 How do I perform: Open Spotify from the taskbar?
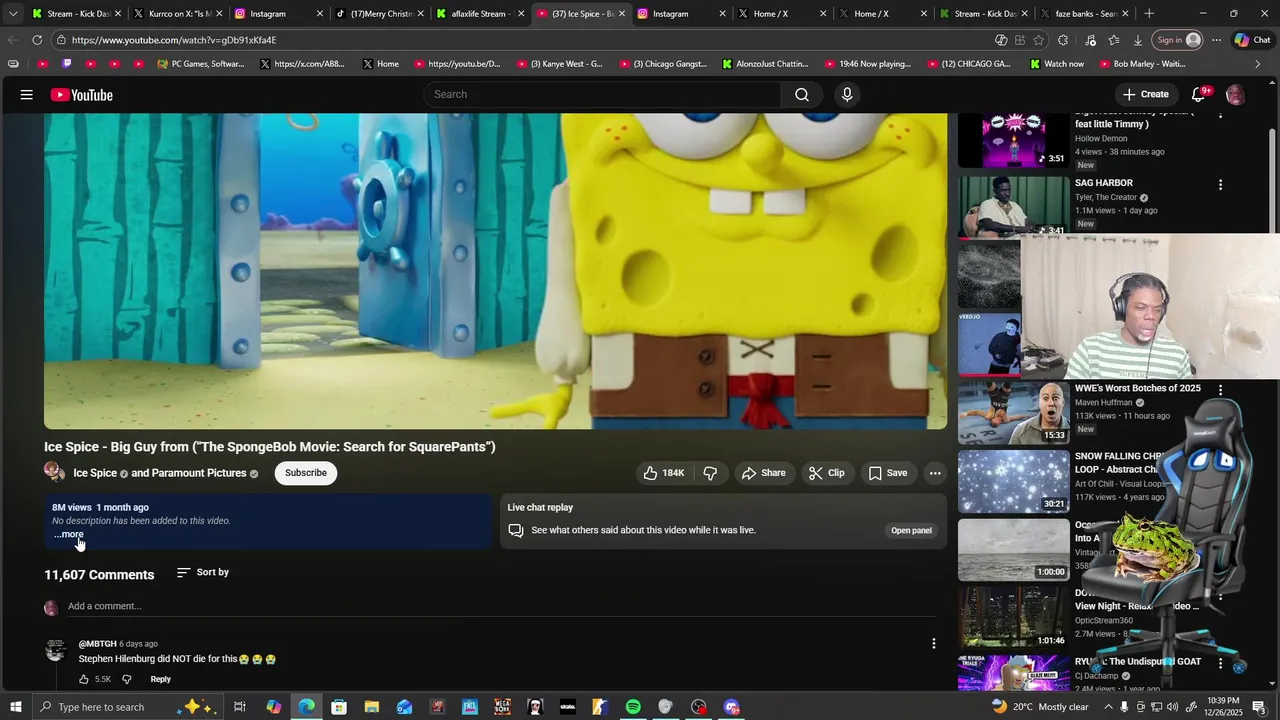(633, 707)
